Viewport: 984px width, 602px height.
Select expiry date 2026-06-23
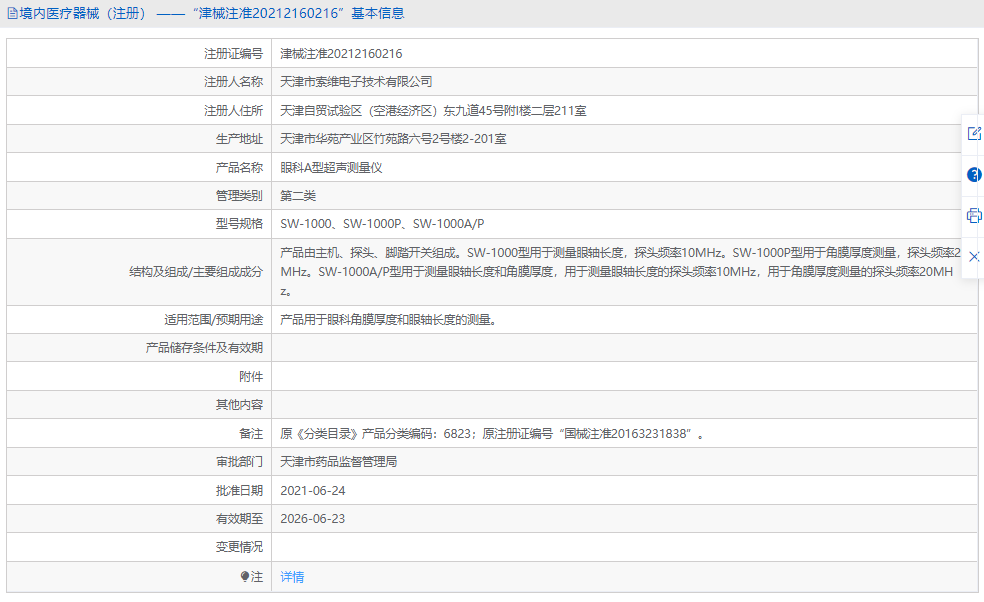(313, 519)
